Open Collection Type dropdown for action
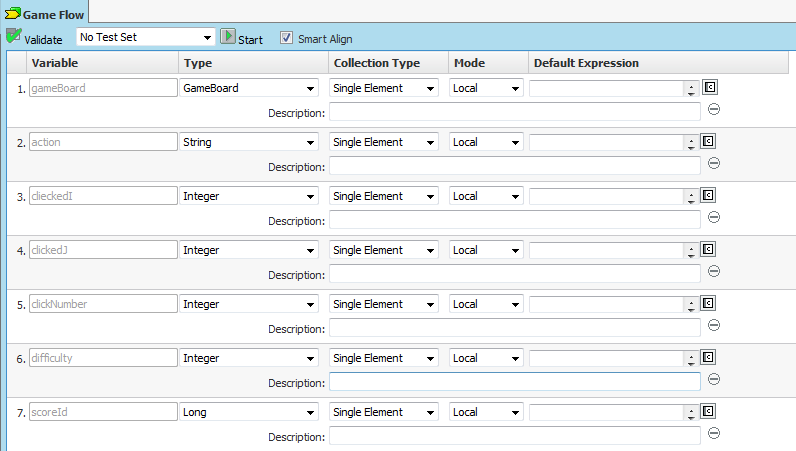Viewport: 796px width, 451px height. click(384, 142)
